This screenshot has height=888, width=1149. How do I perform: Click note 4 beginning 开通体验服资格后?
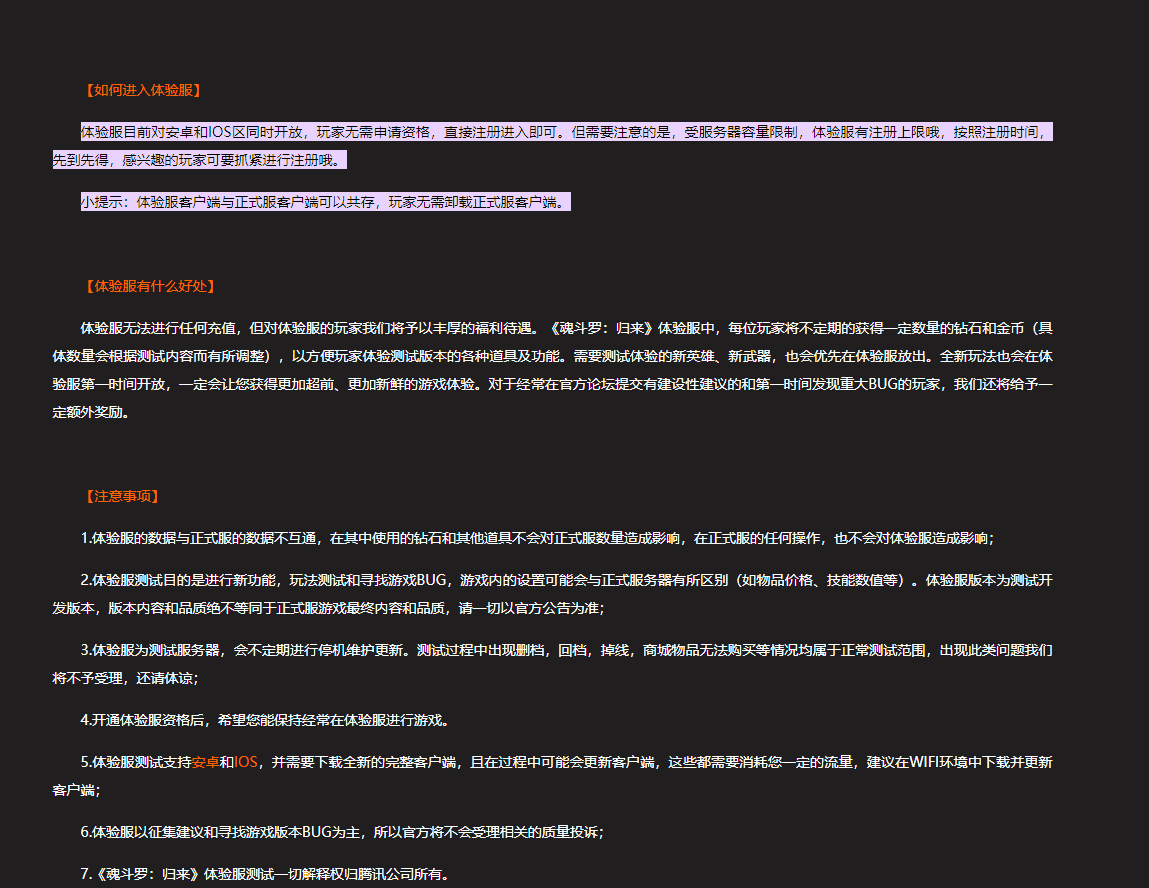pyautogui.click(x=265, y=720)
